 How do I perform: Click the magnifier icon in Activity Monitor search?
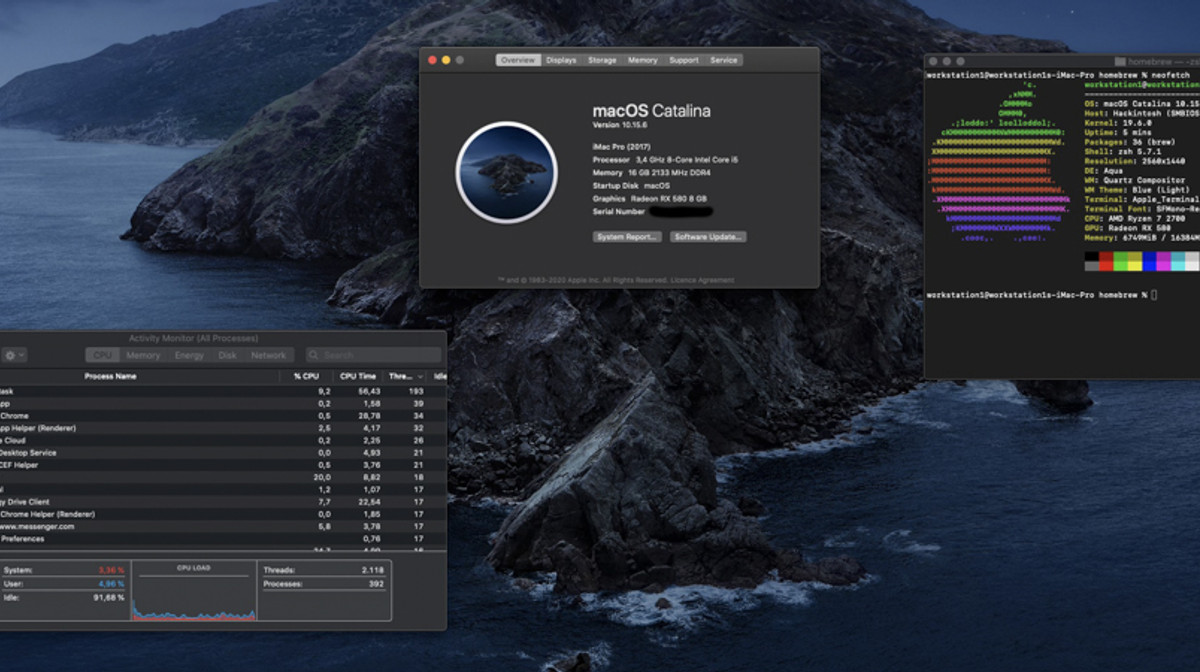[x=314, y=355]
